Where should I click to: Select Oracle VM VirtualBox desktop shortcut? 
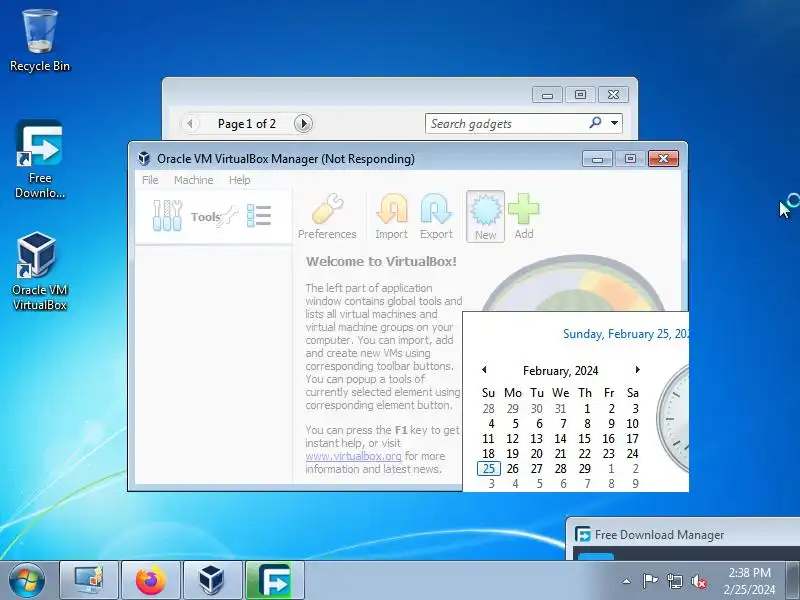pos(40,271)
